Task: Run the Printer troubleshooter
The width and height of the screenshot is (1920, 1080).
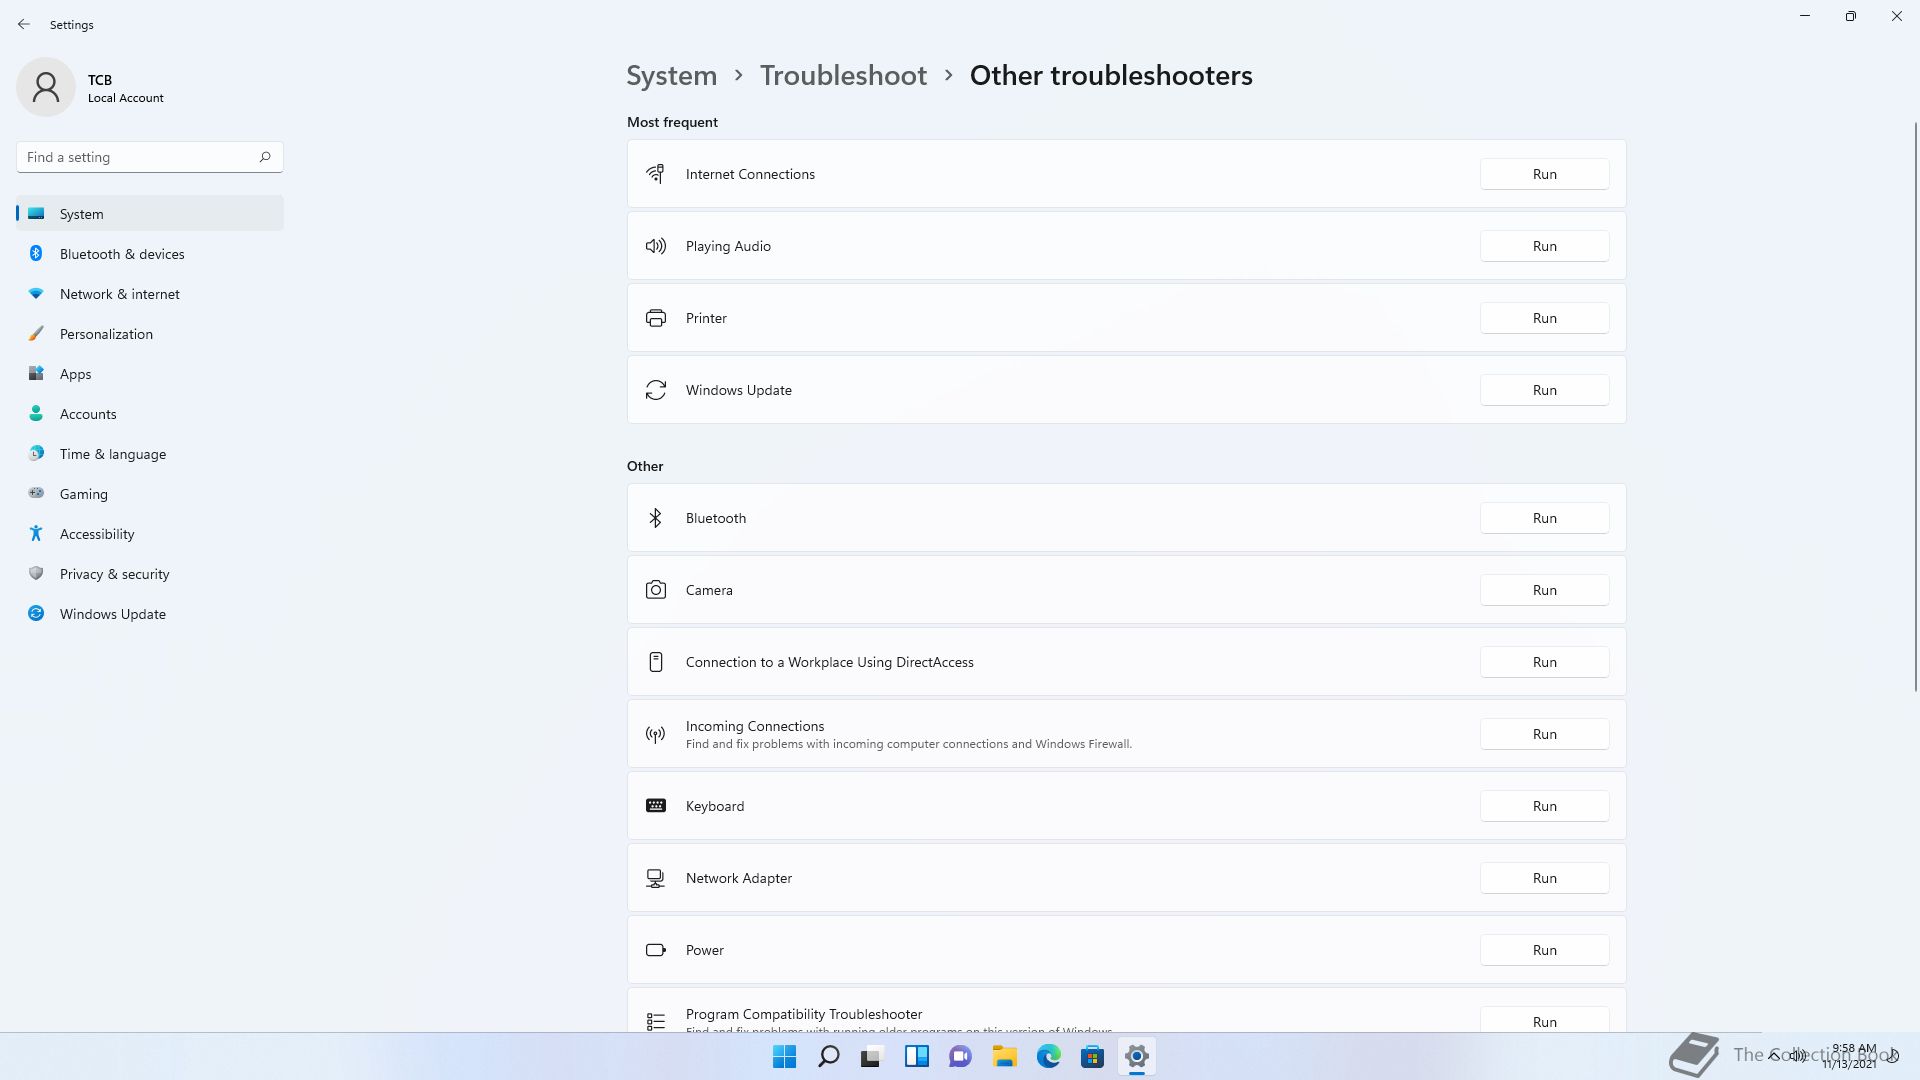Action: point(1544,318)
